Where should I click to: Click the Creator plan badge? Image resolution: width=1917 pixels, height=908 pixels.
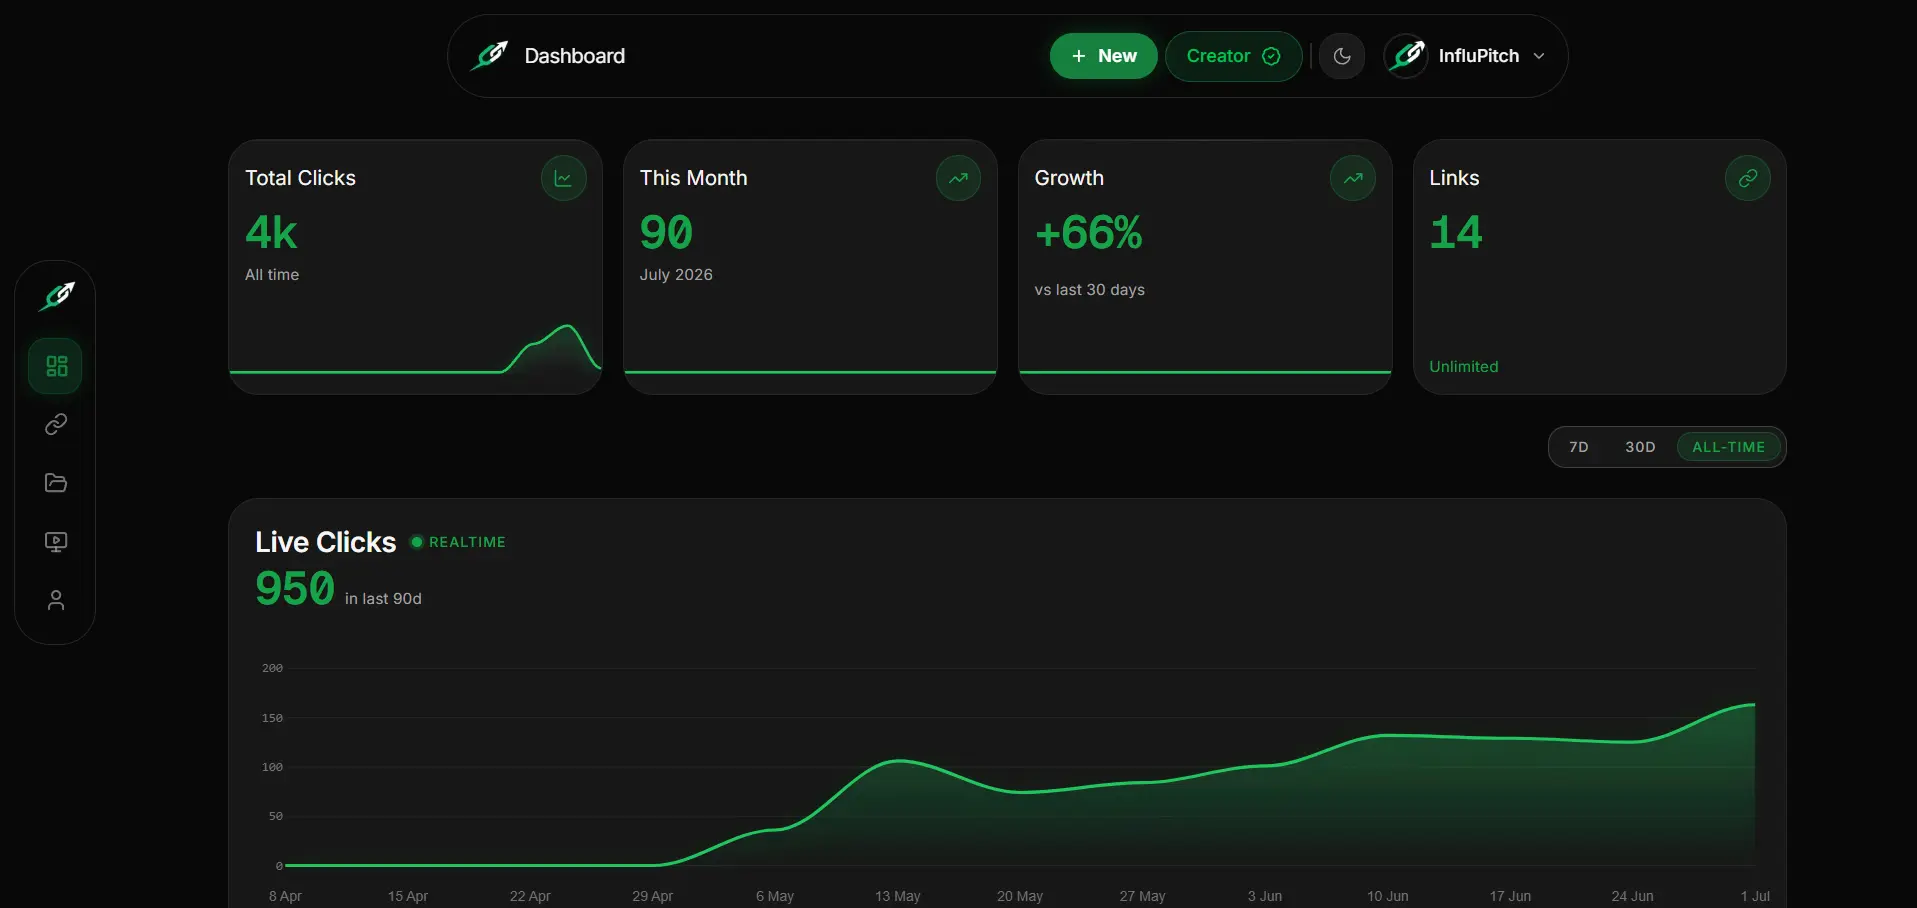coord(1233,56)
